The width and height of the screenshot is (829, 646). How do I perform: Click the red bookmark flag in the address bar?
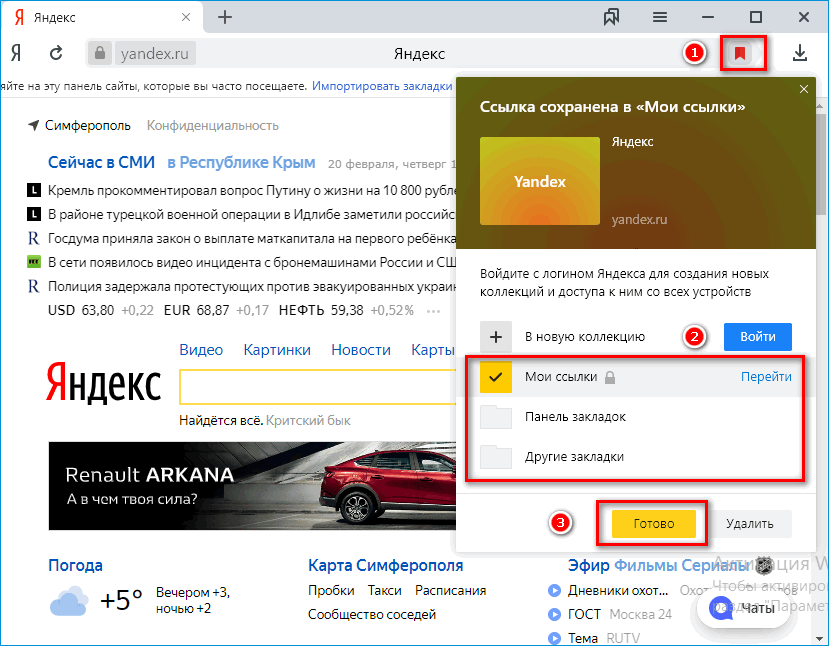(743, 53)
